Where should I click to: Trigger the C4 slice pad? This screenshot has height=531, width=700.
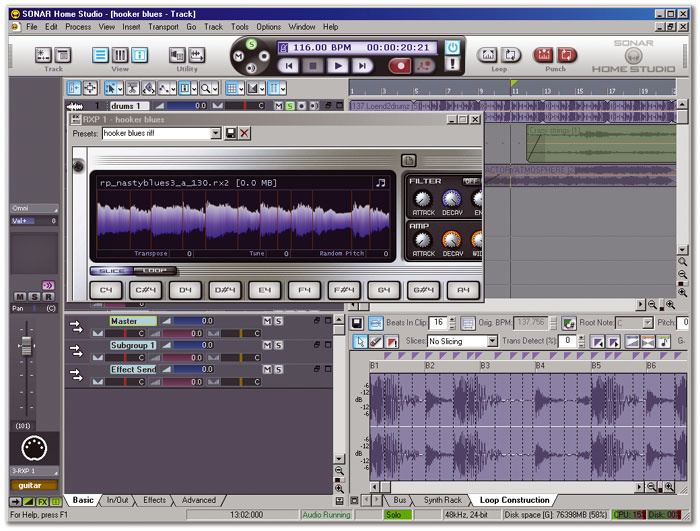click(x=105, y=290)
